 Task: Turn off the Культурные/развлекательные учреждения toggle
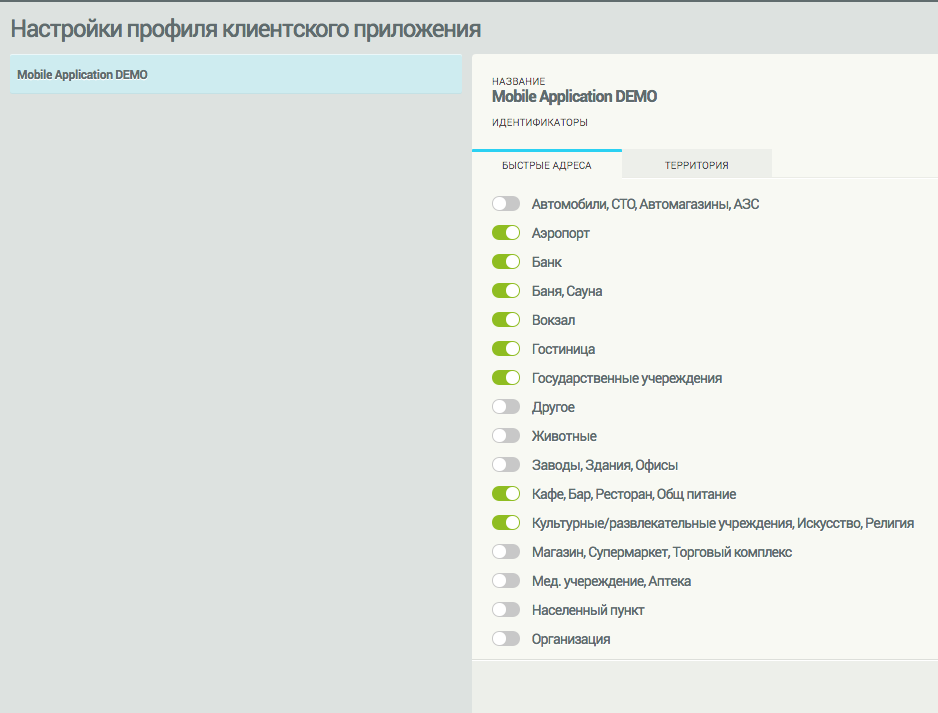pyautogui.click(x=506, y=523)
